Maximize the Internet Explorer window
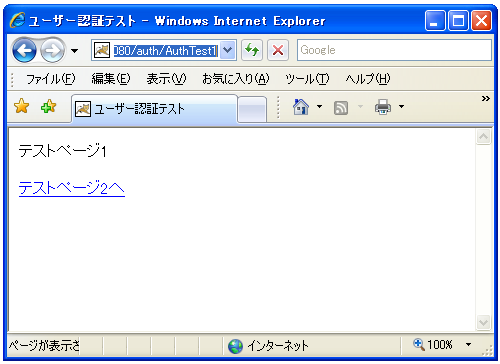The width and height of the screenshot is (500, 364). click(x=458, y=21)
